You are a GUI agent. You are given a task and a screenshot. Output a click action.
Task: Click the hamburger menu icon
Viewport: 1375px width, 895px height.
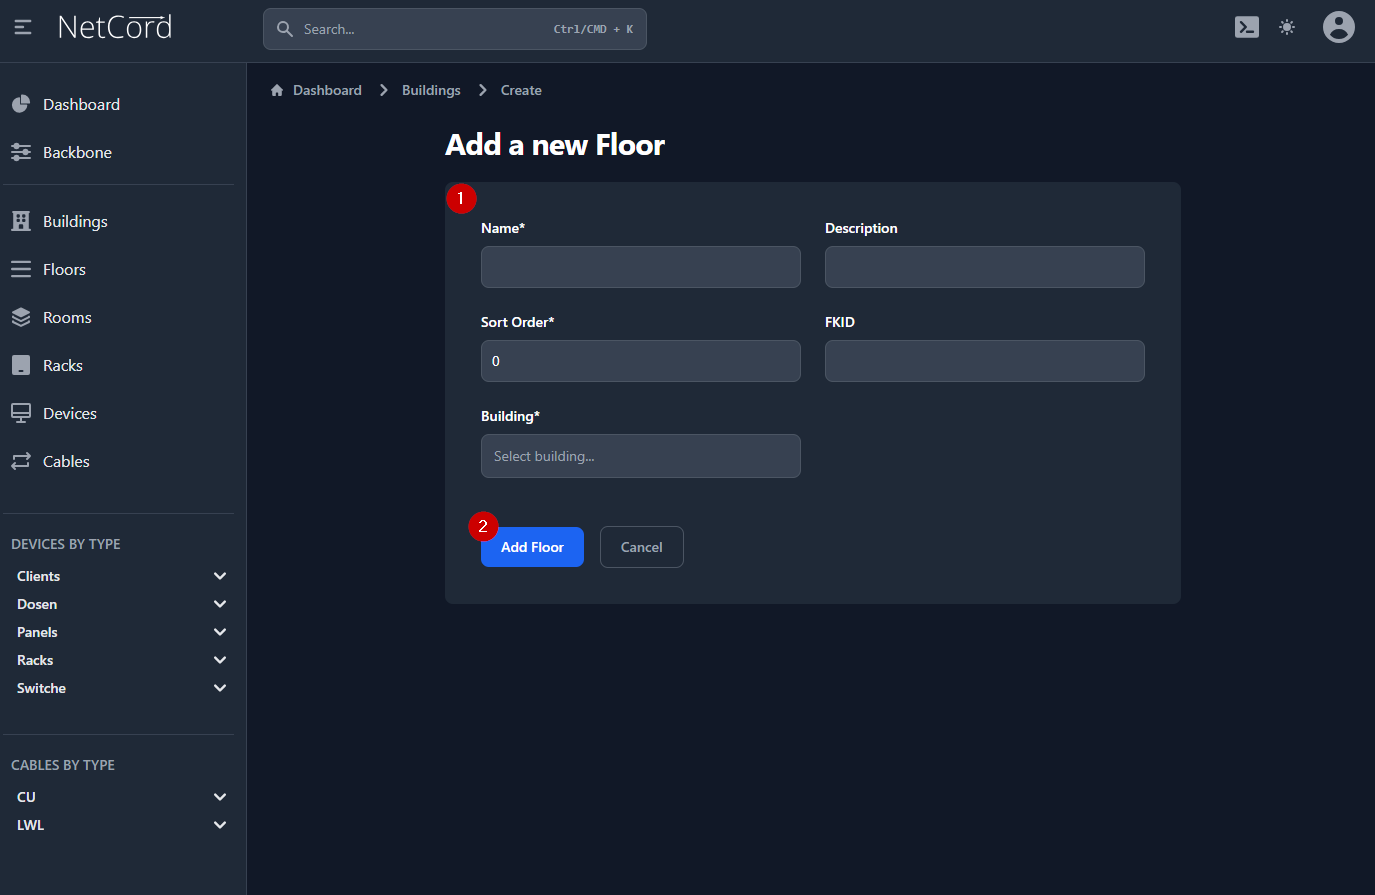click(23, 28)
